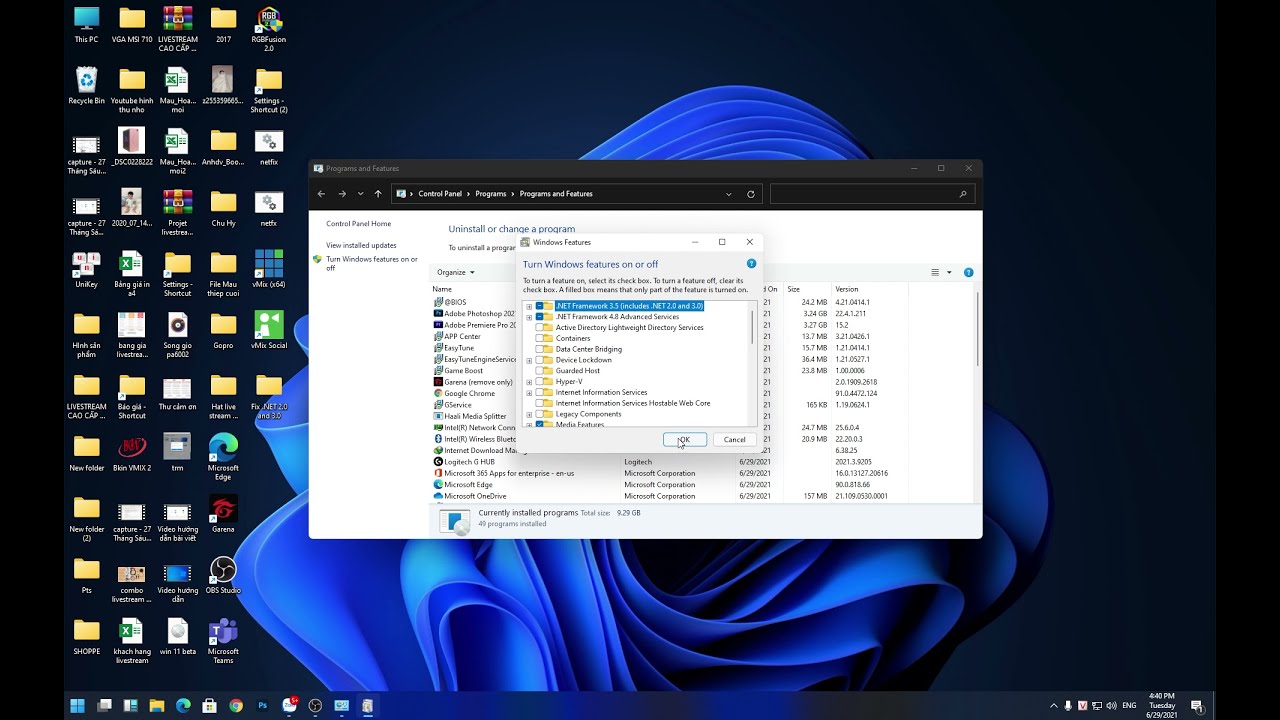Expand Internet Information Services node
The width and height of the screenshot is (1280, 720).
coord(529,393)
